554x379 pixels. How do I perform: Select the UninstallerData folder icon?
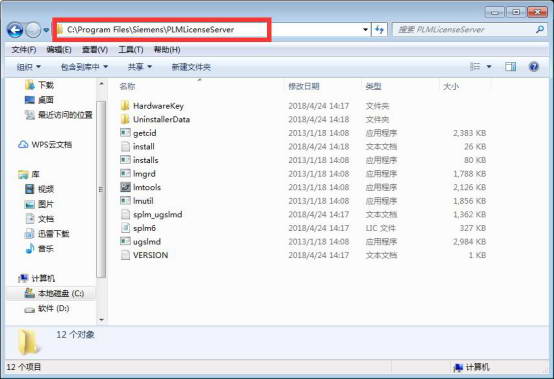pyautogui.click(x=125, y=119)
